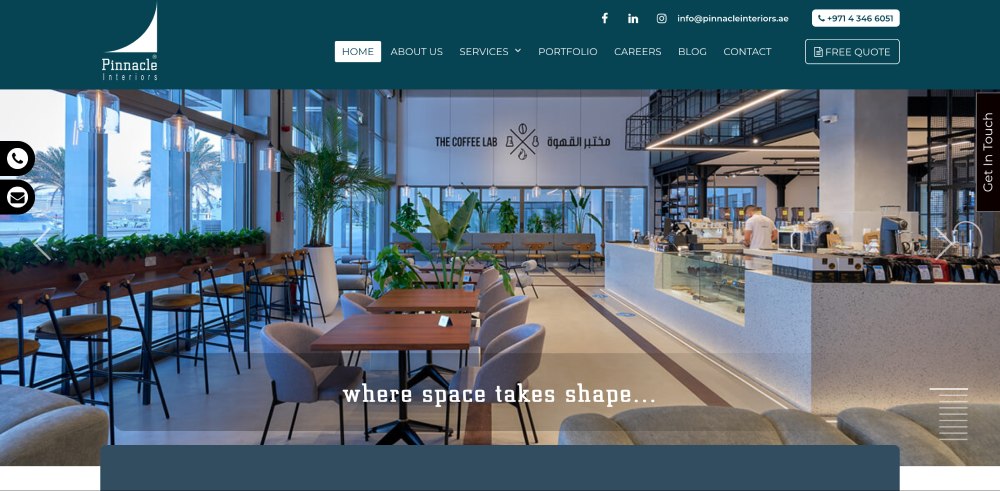Image resolution: width=1000 pixels, height=491 pixels.
Task: Go to the next slide arrow
Action: pos(947,243)
